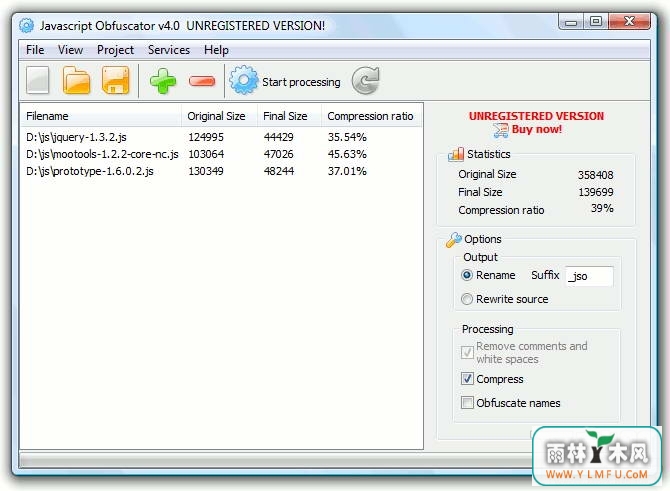
Task: Select the D:\js\mootools-1.2.2-core-nc.js row
Action: coord(221,154)
